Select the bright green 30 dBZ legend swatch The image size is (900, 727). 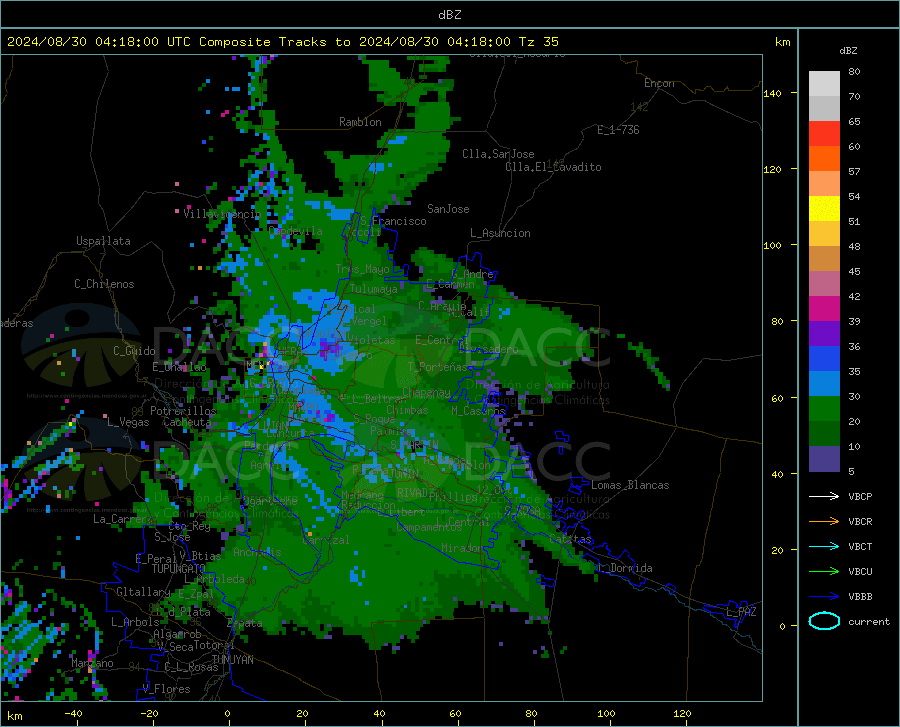[x=824, y=409]
